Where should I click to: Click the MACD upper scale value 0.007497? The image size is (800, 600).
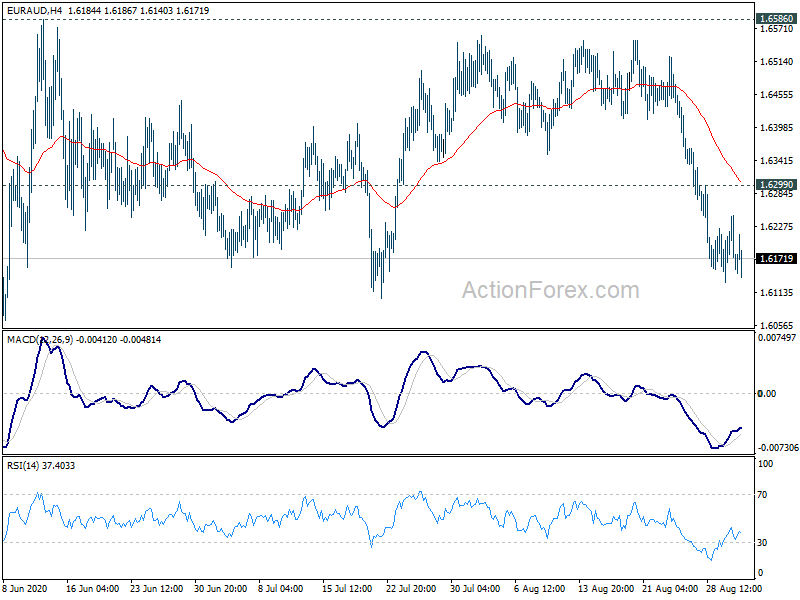point(777,338)
